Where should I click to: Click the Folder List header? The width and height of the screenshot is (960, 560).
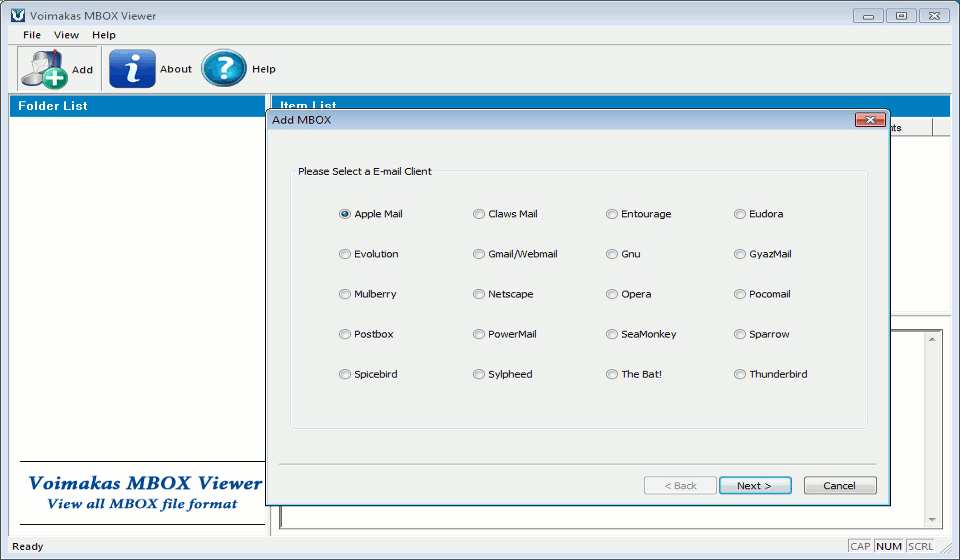coord(137,106)
